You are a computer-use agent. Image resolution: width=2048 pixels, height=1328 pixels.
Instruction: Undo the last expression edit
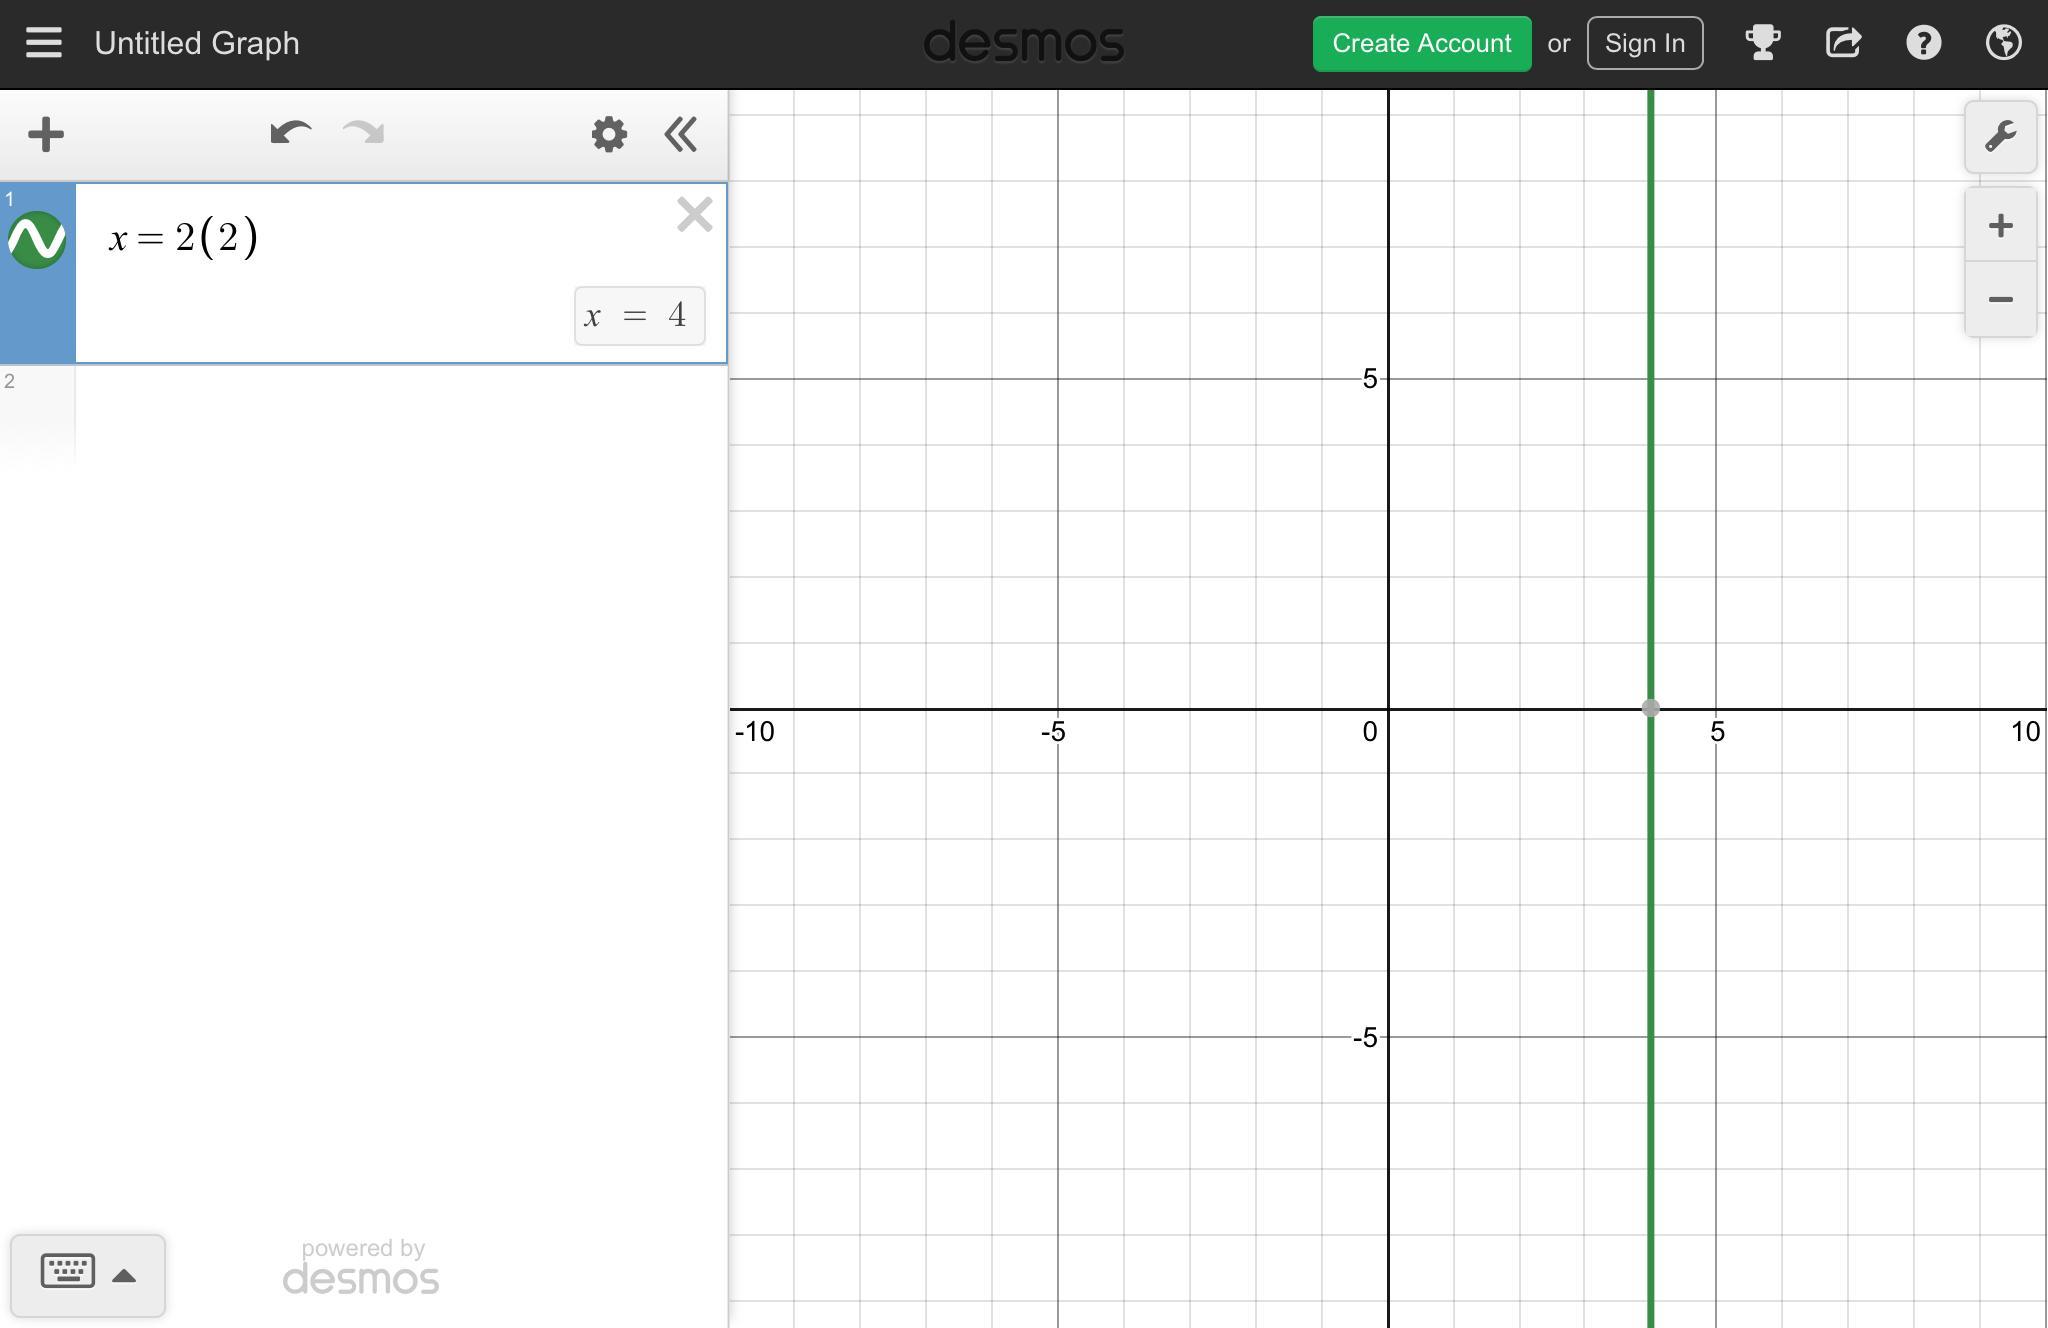(290, 134)
